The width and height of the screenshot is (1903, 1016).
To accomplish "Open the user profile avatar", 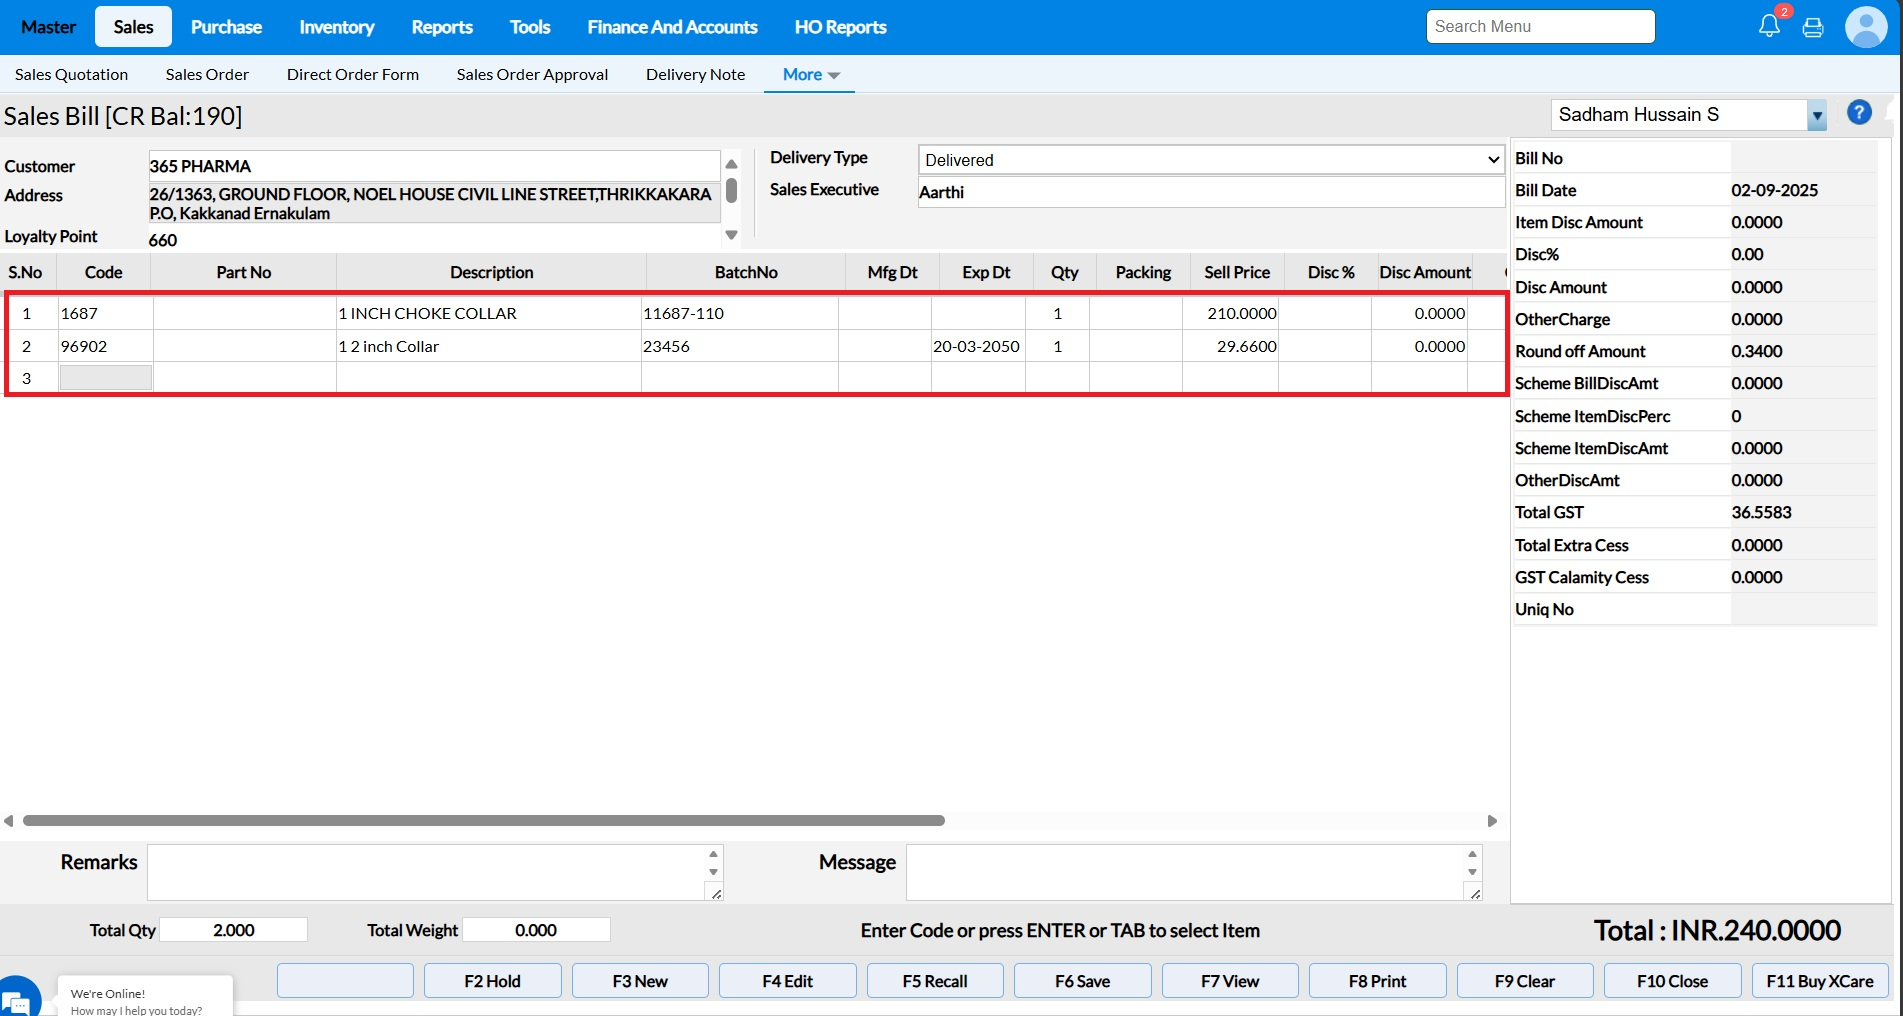I will click(1865, 27).
